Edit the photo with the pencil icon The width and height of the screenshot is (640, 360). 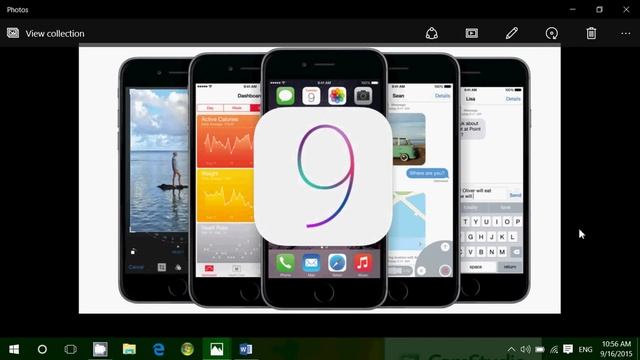pyautogui.click(x=511, y=33)
